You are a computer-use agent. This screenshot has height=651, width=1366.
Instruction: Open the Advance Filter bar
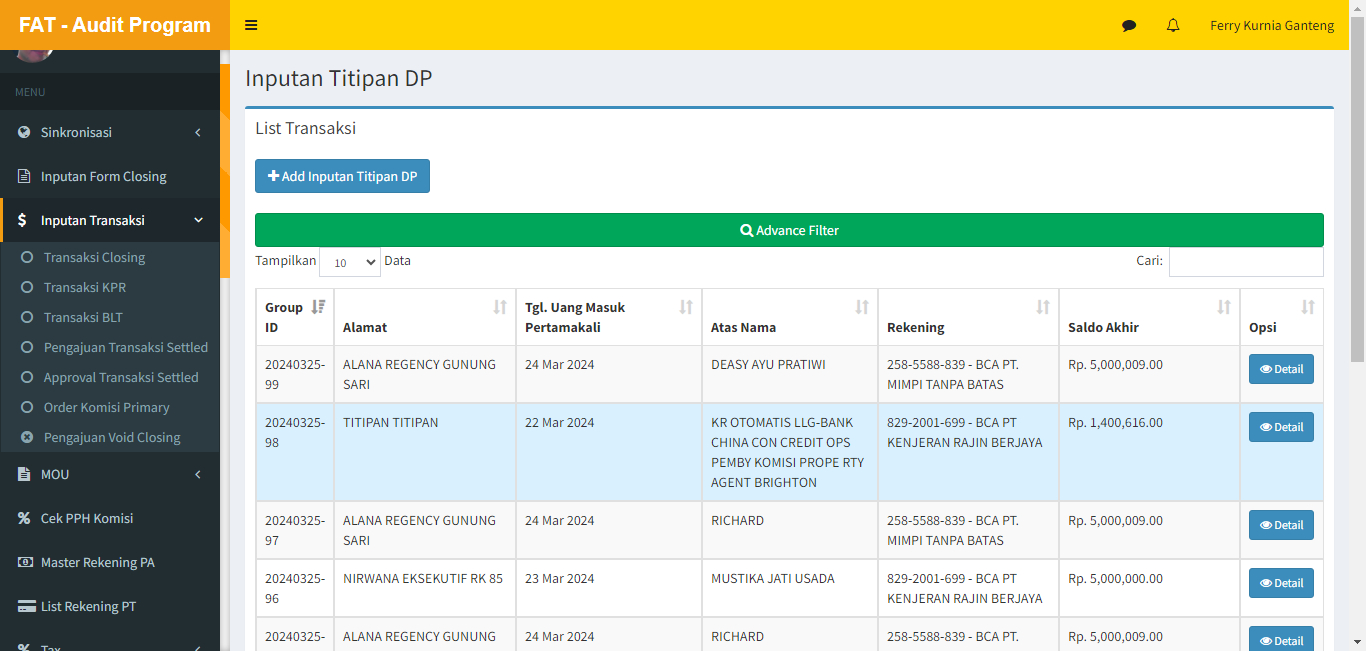[789, 230]
